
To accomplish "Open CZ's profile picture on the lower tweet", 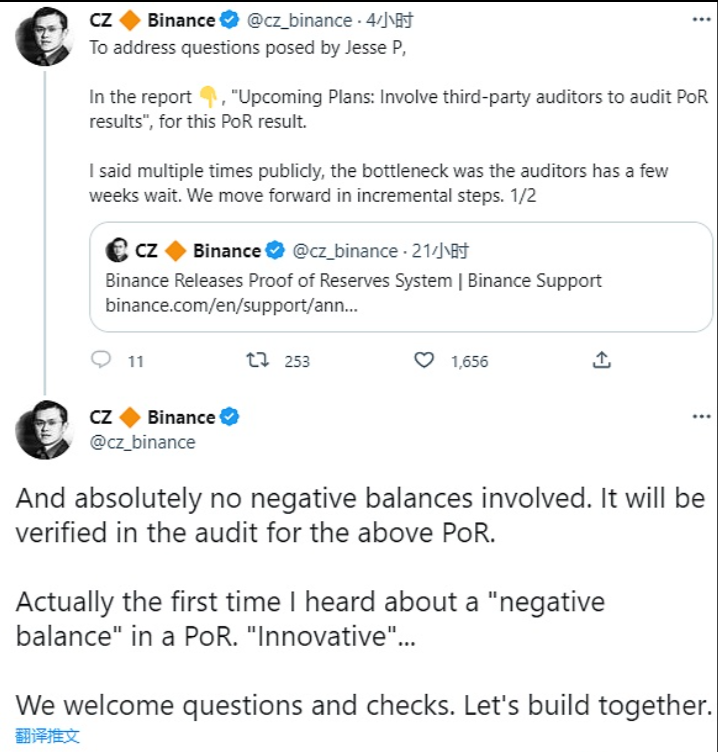I will 40,432.
